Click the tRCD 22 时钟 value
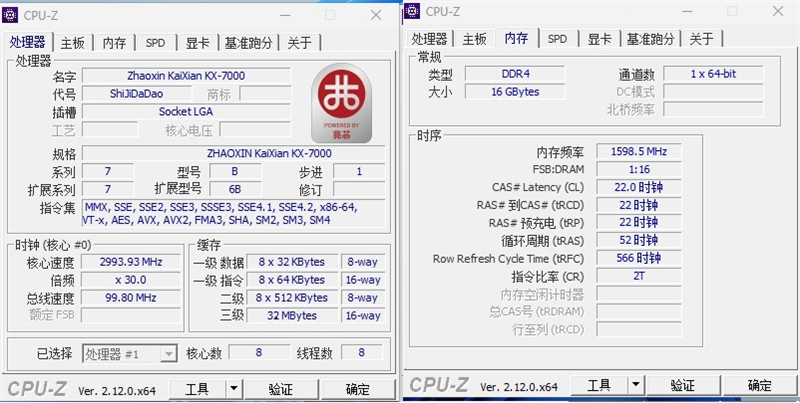This screenshot has width=800, height=403. point(639,205)
